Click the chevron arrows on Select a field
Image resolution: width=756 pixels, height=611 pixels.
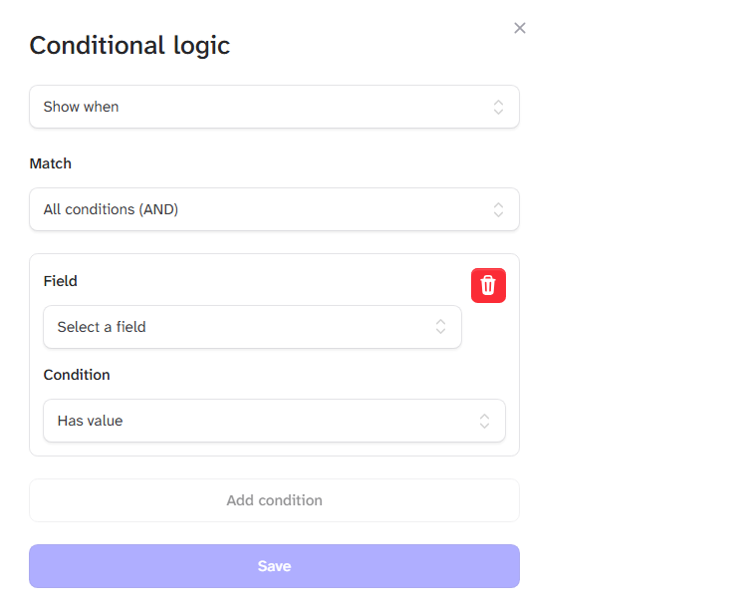(x=440, y=327)
